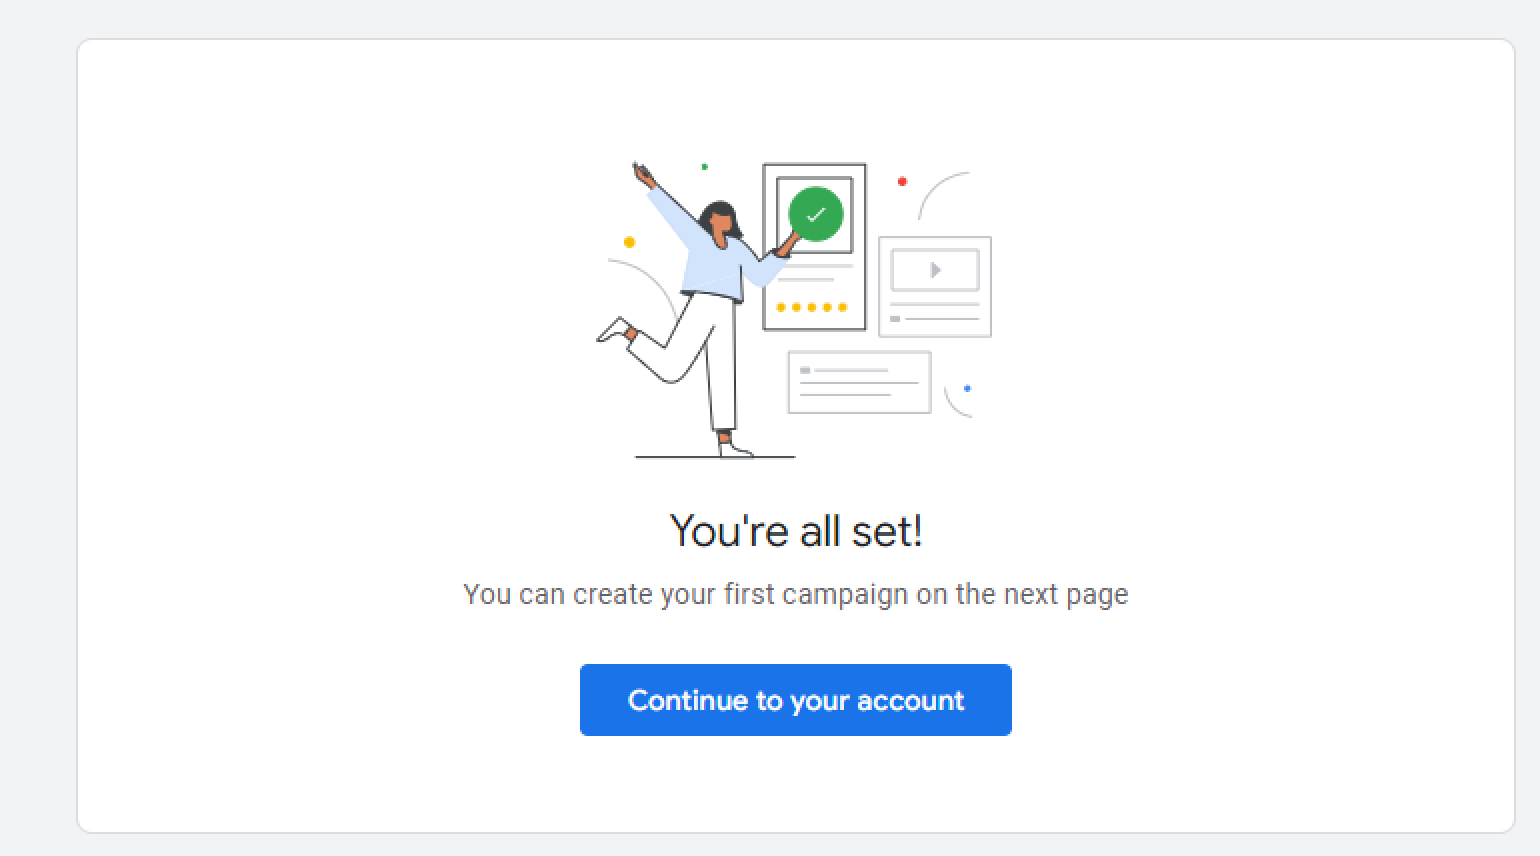
Task: Click the text lines card below the video card
Action: (859, 382)
